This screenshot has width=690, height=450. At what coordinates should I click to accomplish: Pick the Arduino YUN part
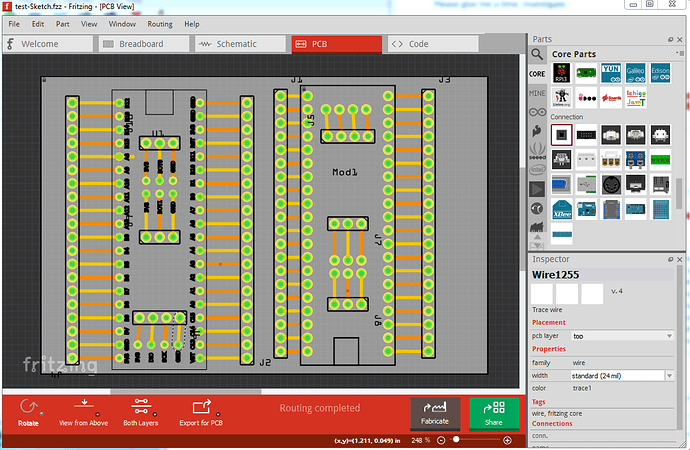click(611, 73)
